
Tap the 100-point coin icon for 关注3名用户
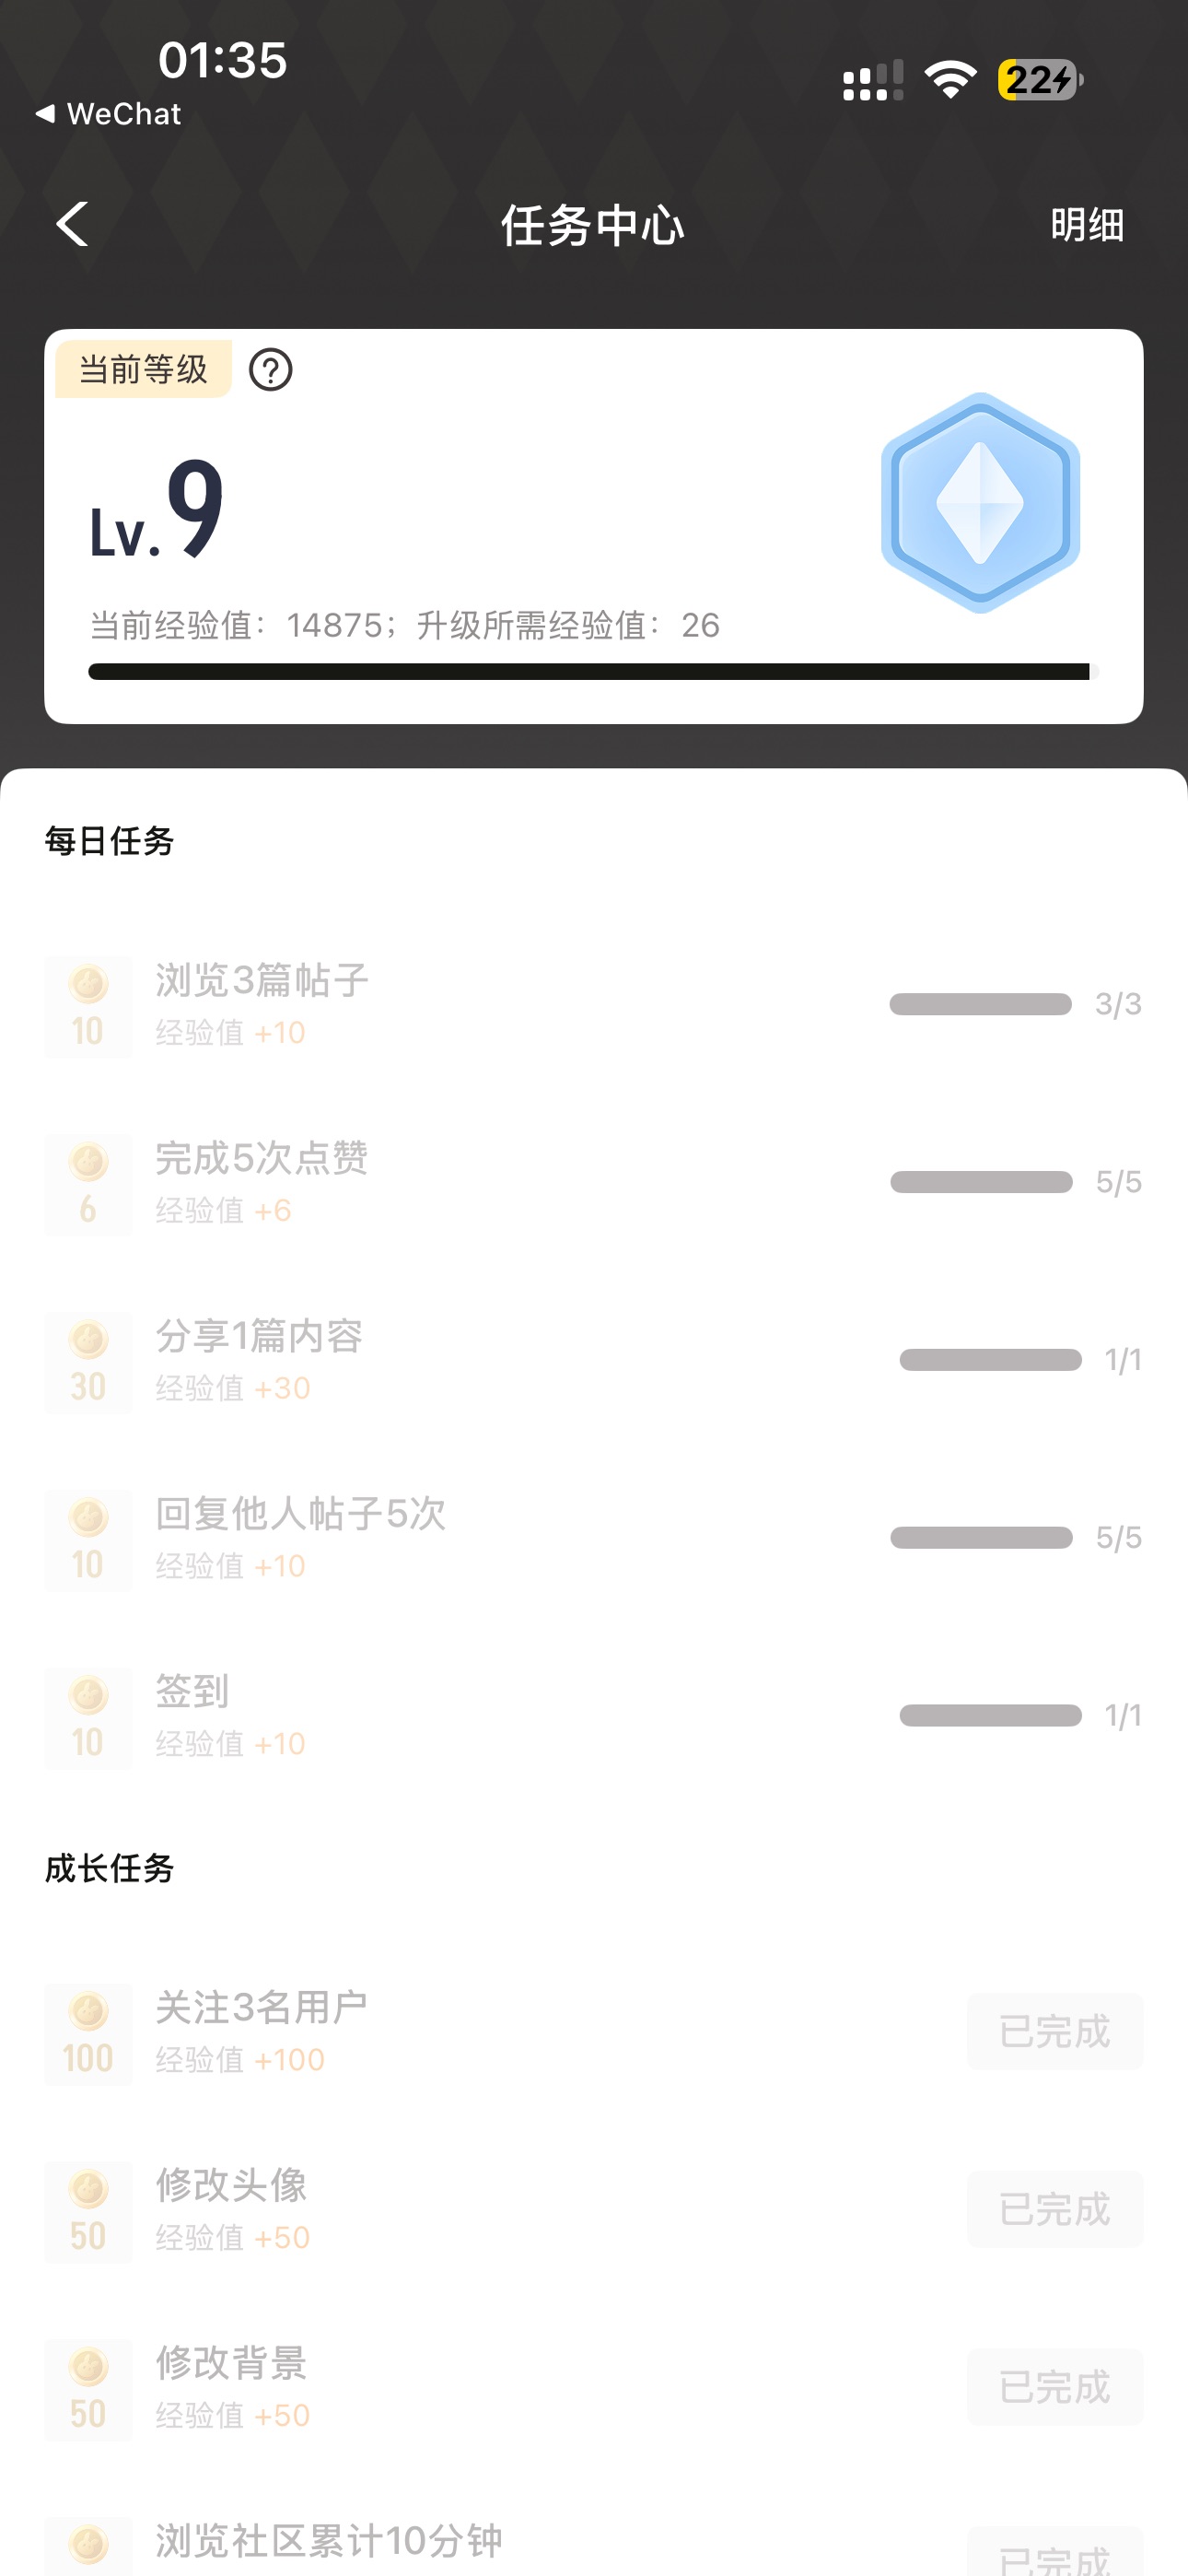click(88, 2033)
